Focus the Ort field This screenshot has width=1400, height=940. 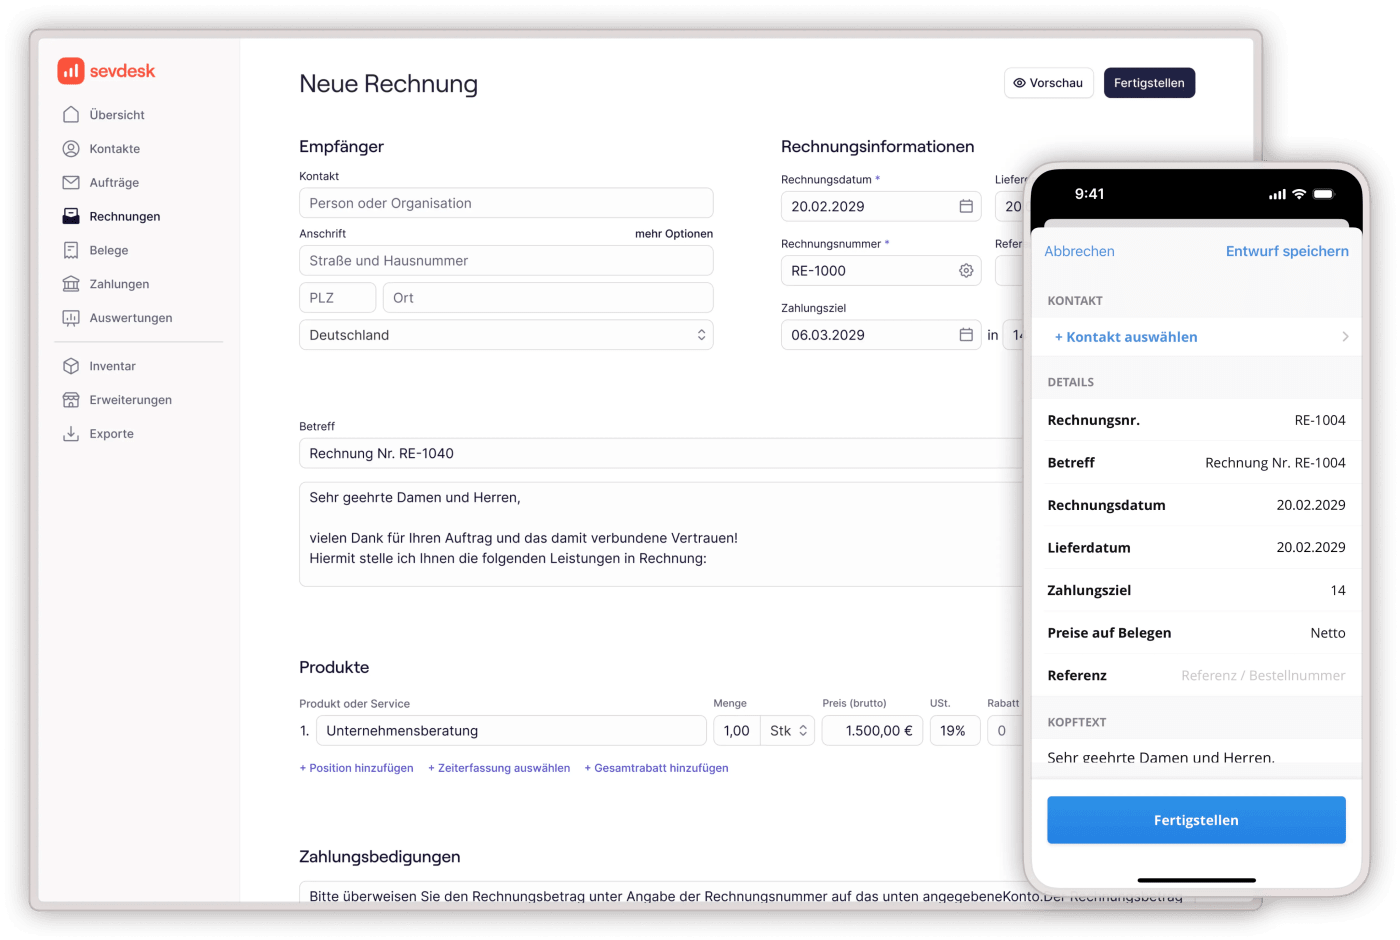coord(548,298)
